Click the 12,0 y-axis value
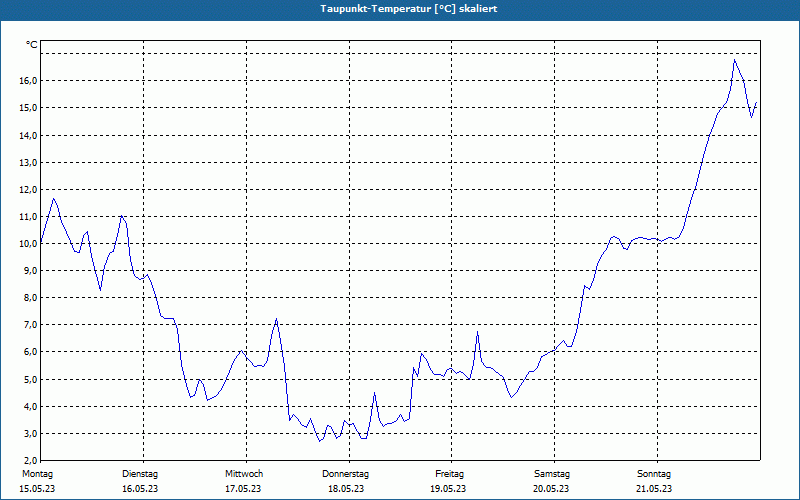 (28, 189)
